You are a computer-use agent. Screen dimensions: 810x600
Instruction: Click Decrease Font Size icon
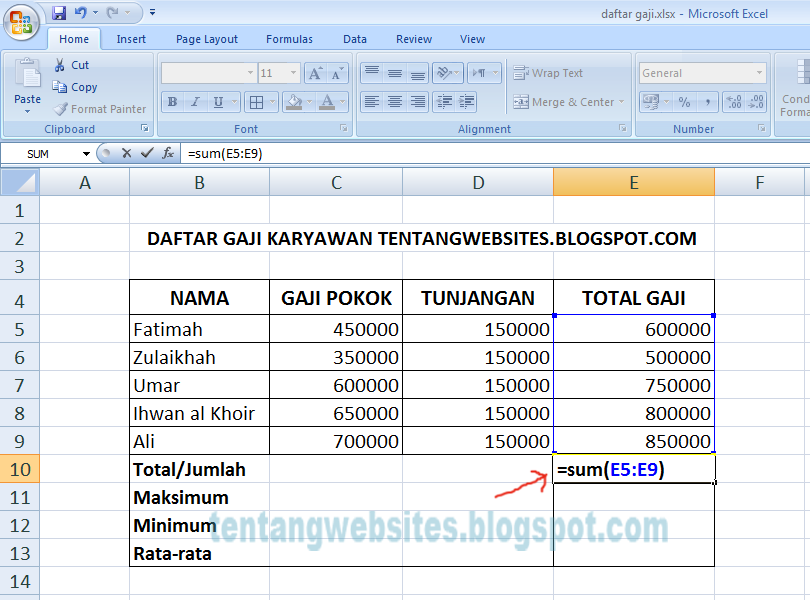tap(337, 73)
